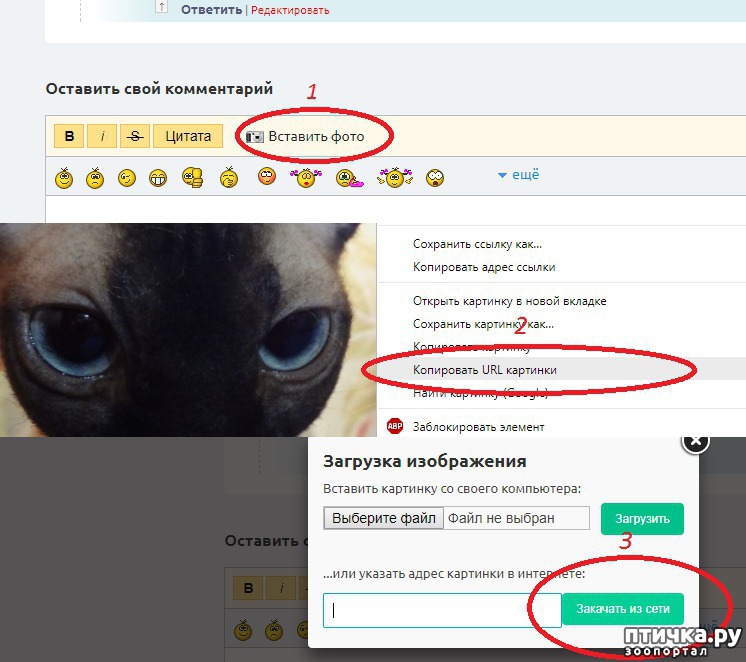Close the image upload dialog
The image size is (746, 662).
click(x=697, y=440)
